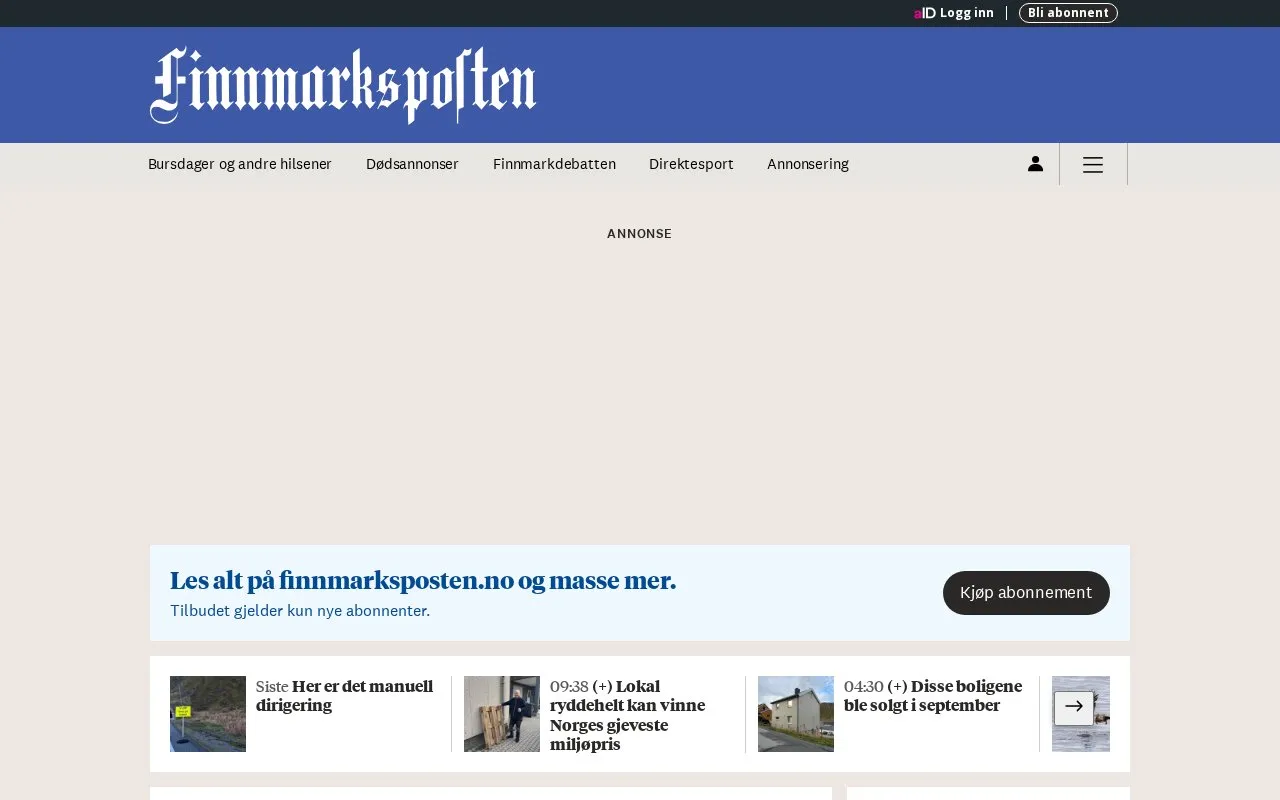Open Direktesport section
This screenshot has height=800, width=1280.
(x=691, y=164)
